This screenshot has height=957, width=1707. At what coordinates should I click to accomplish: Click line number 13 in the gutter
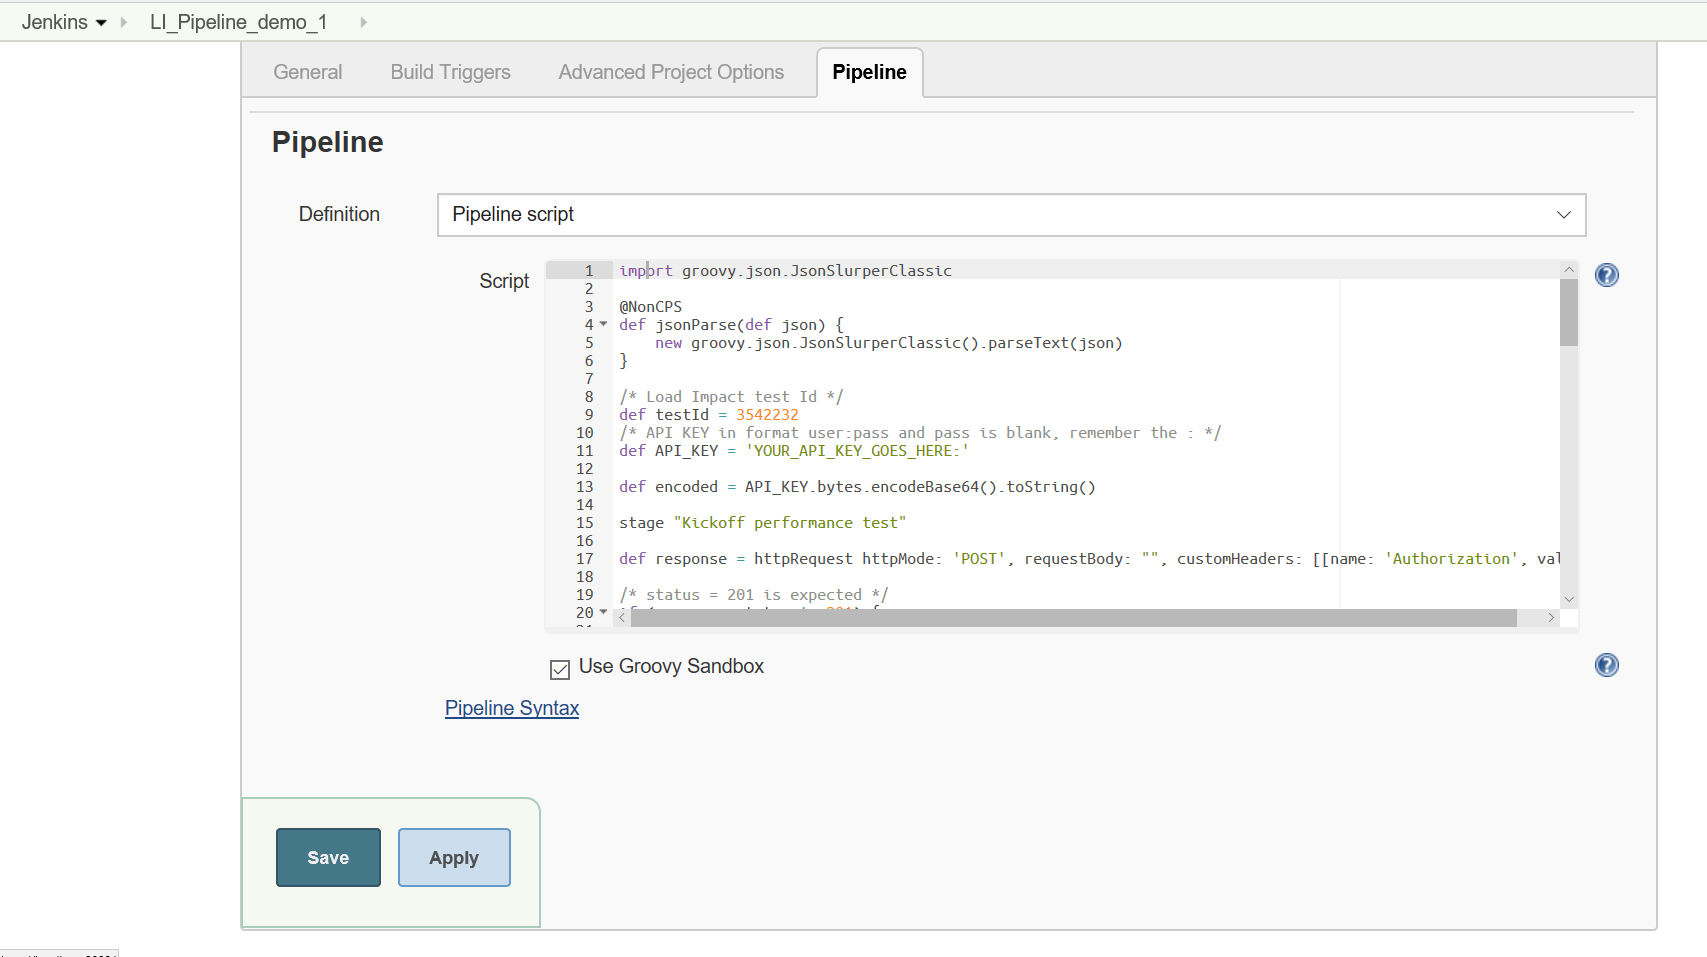[x=584, y=487]
